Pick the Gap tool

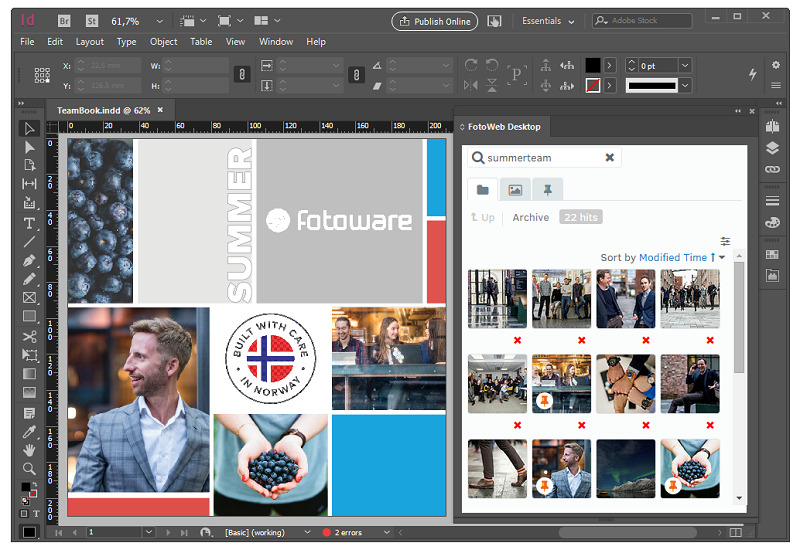click(x=30, y=184)
